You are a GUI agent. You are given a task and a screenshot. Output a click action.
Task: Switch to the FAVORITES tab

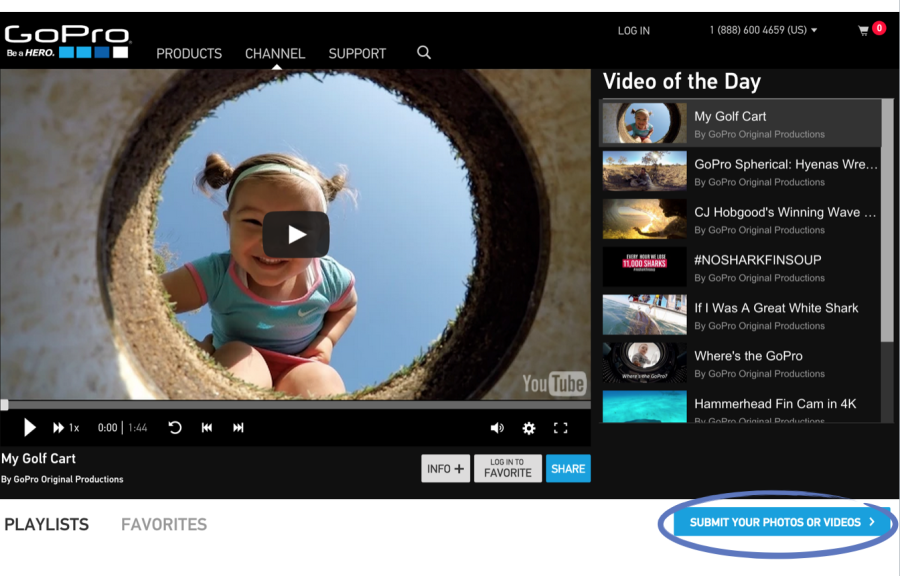pyautogui.click(x=164, y=524)
